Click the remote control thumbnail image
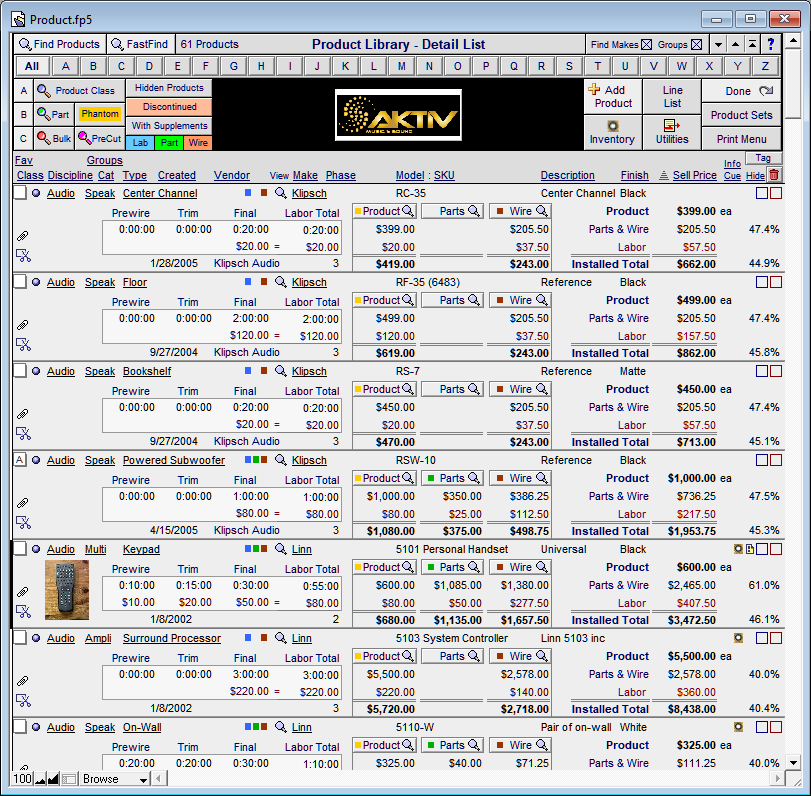Viewport: 811px width, 796px height. pyautogui.click(x=67, y=590)
